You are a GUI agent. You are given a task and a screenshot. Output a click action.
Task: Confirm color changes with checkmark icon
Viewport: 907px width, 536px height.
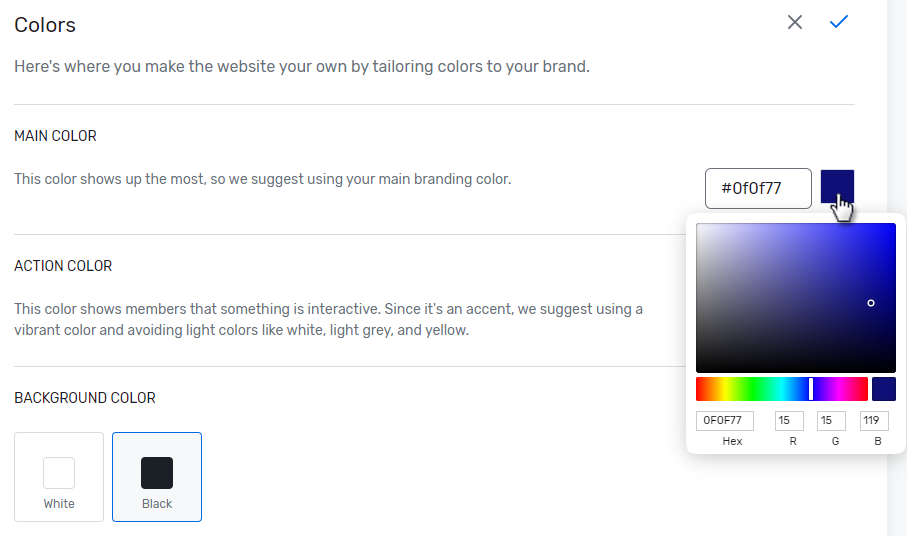click(839, 22)
